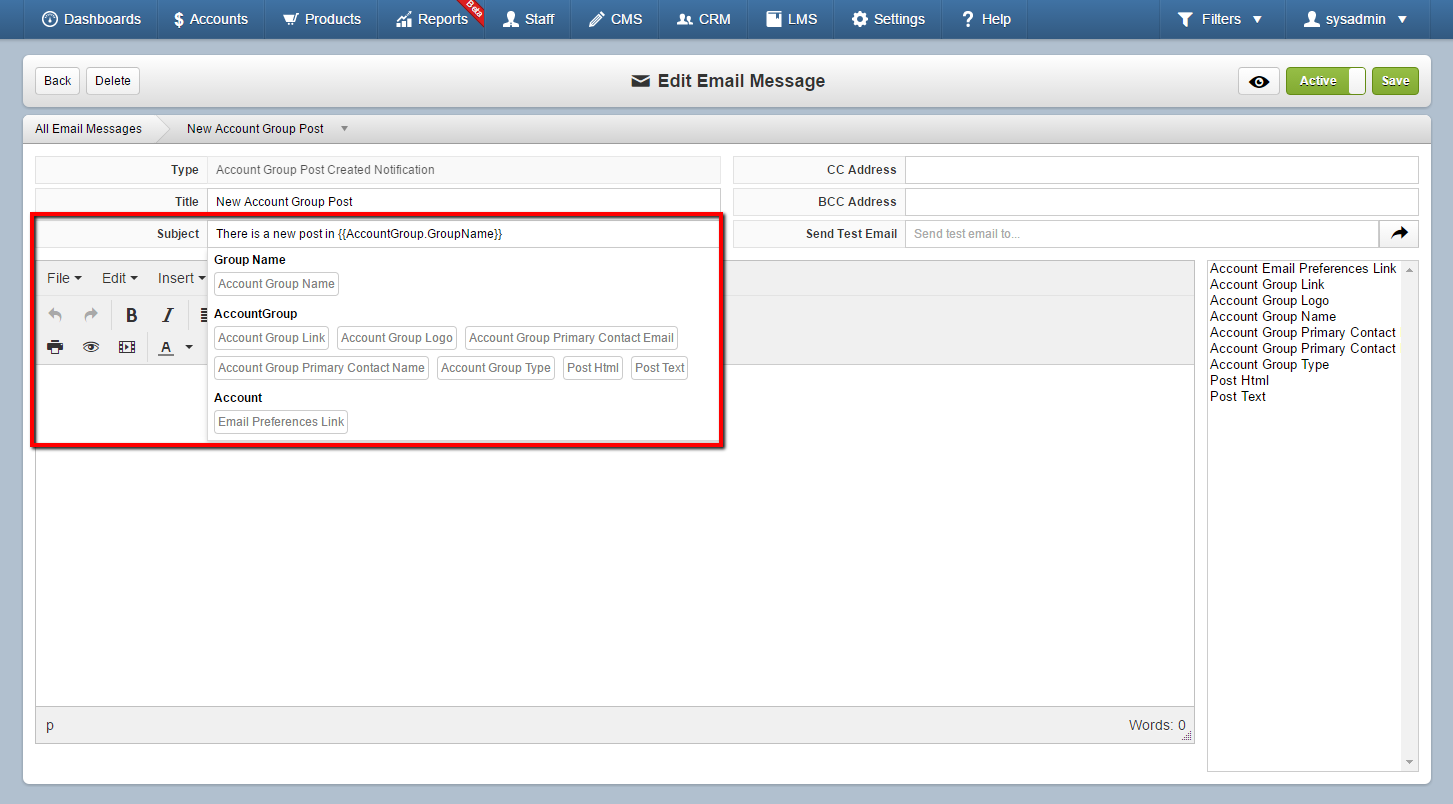
Task: Insert the Account Group Logo token chip
Action: coord(397,338)
